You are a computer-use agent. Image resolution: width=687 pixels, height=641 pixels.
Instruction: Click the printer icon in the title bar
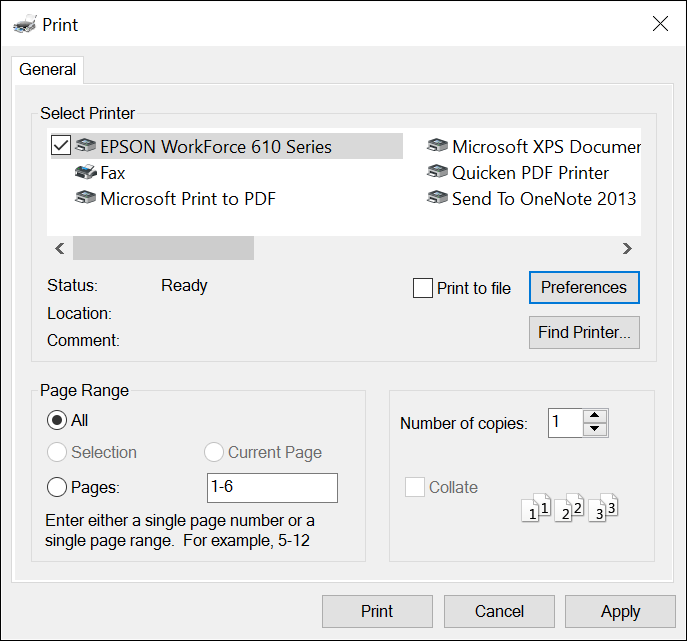[25, 24]
